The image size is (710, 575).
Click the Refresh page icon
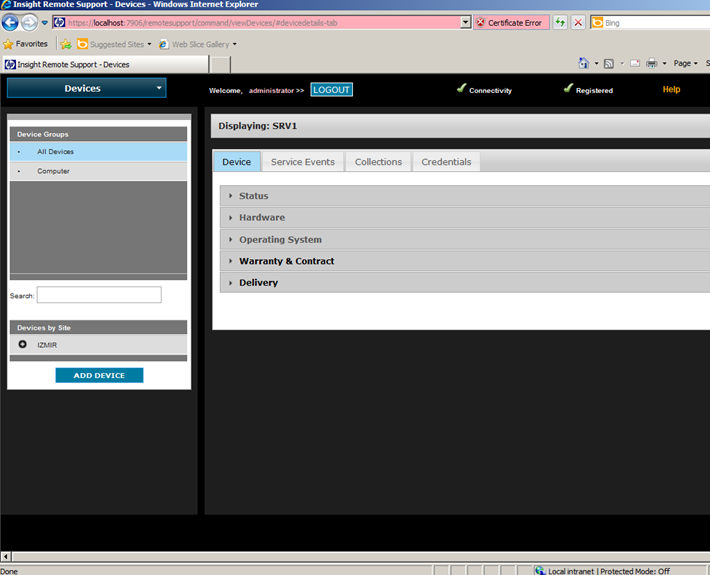pyautogui.click(x=560, y=22)
